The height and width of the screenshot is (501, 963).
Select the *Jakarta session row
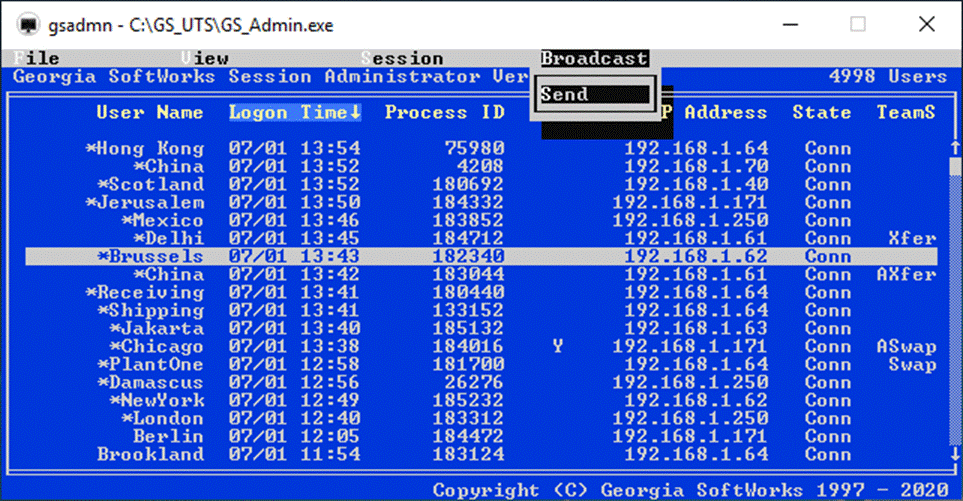click(482, 328)
